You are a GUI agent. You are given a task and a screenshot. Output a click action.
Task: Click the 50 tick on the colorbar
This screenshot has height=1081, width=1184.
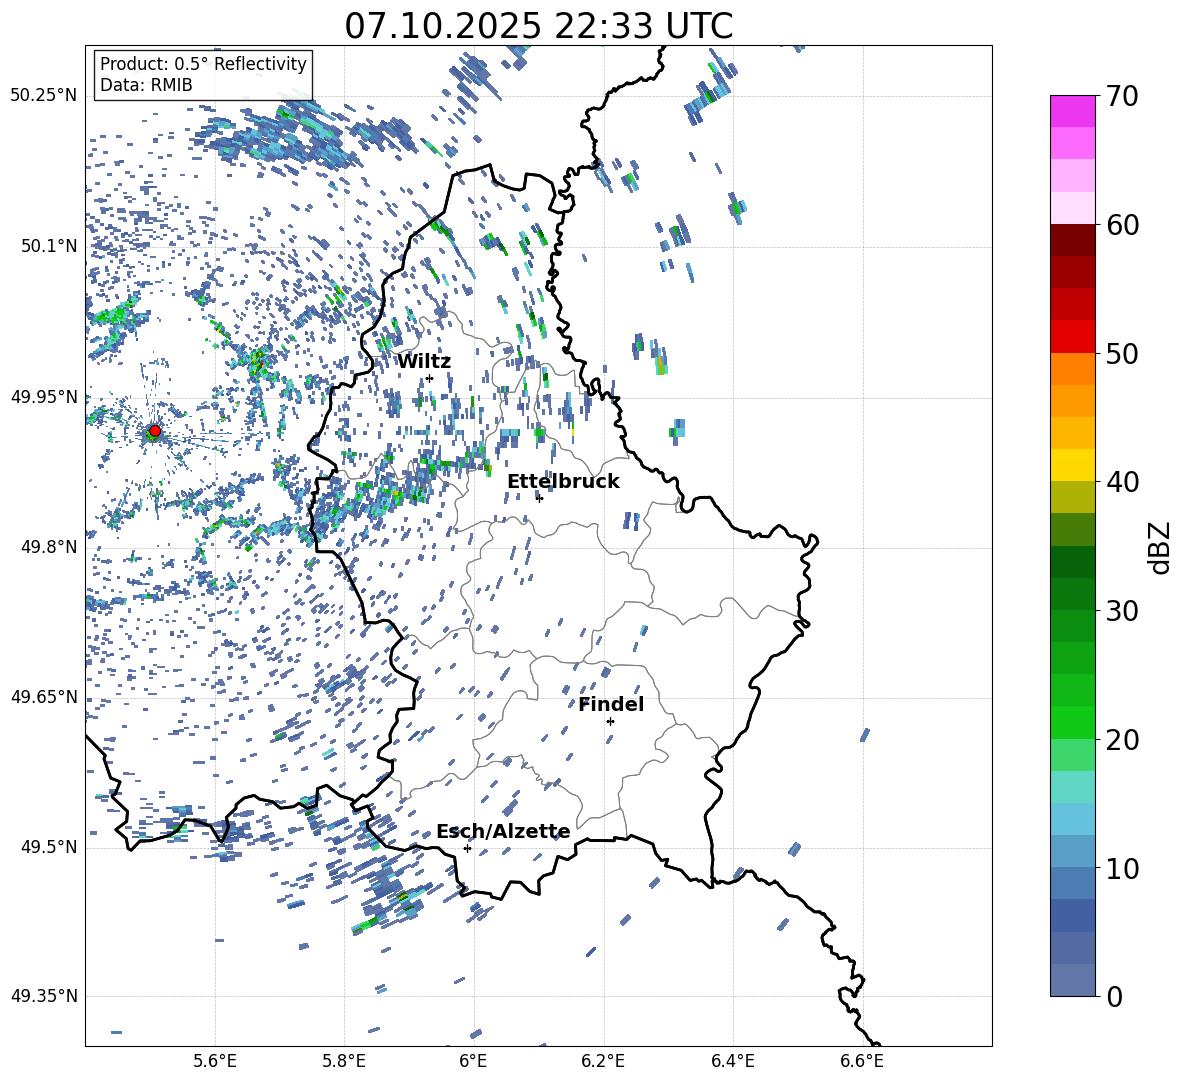click(x=1122, y=353)
